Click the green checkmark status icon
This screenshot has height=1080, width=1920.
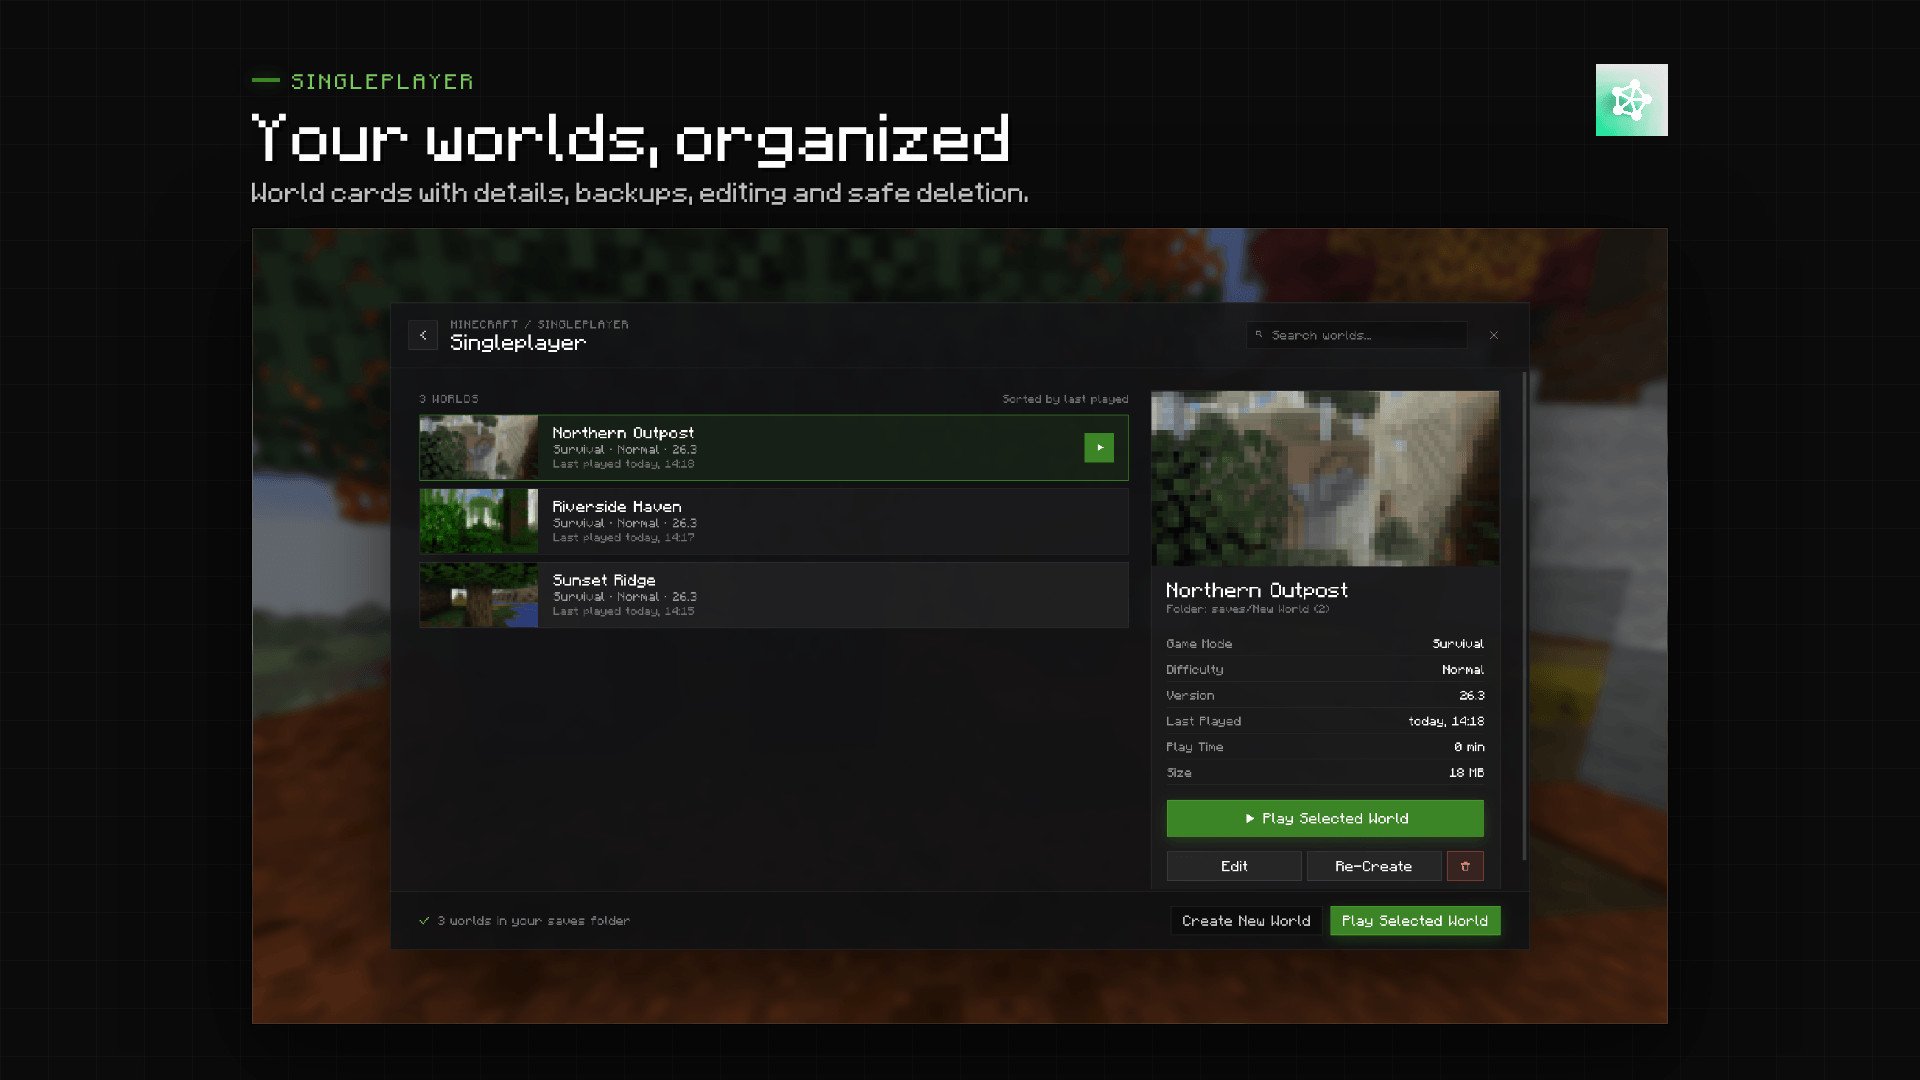click(x=424, y=921)
